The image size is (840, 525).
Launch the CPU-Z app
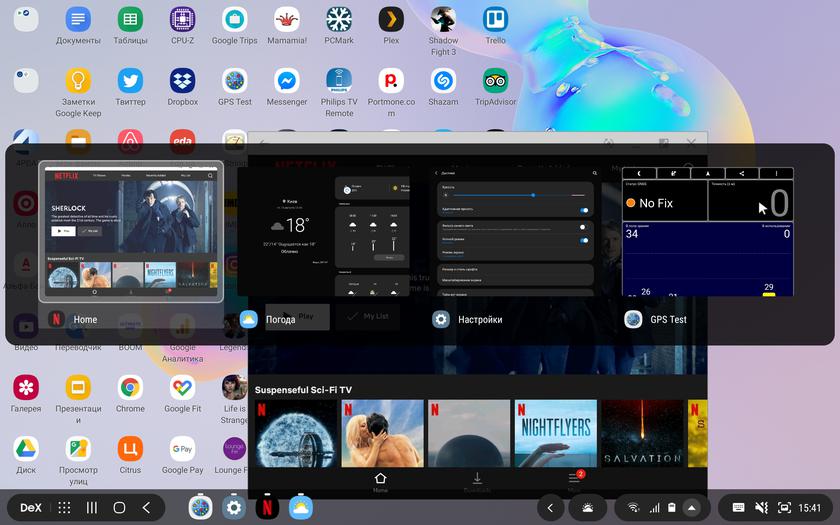pos(182,20)
